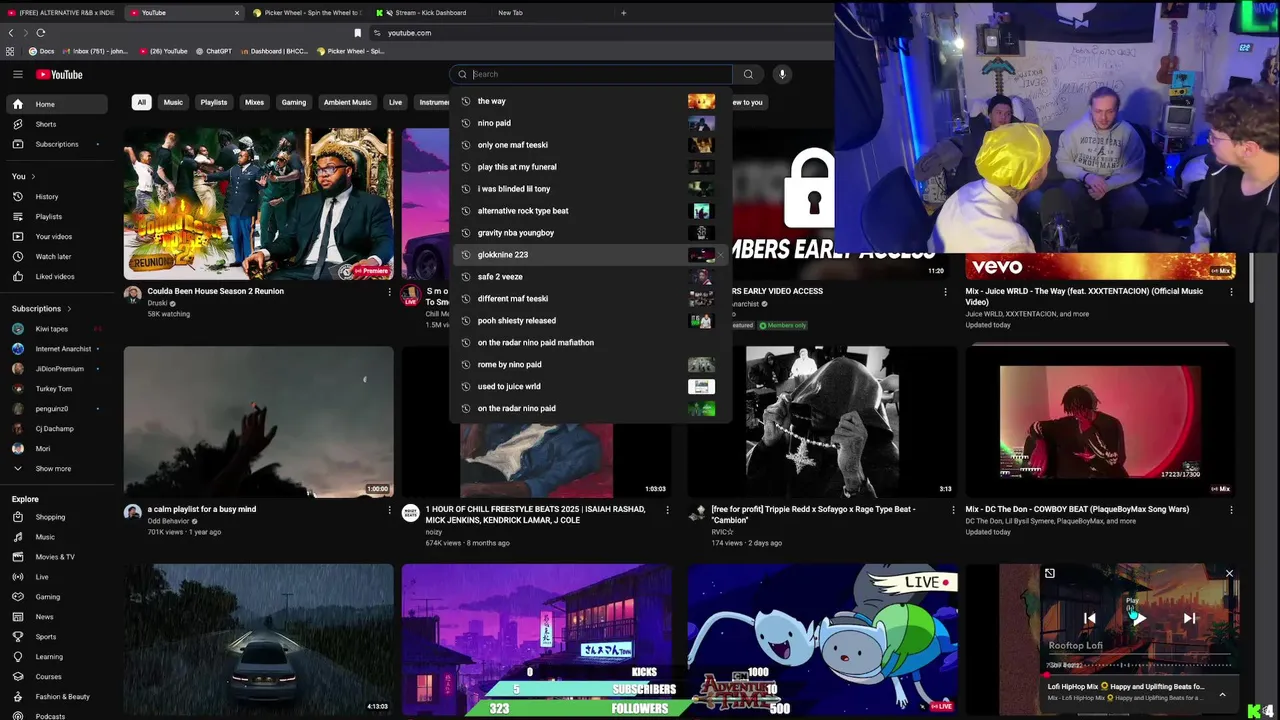Open Playlists in the sidebar

(x=56, y=217)
